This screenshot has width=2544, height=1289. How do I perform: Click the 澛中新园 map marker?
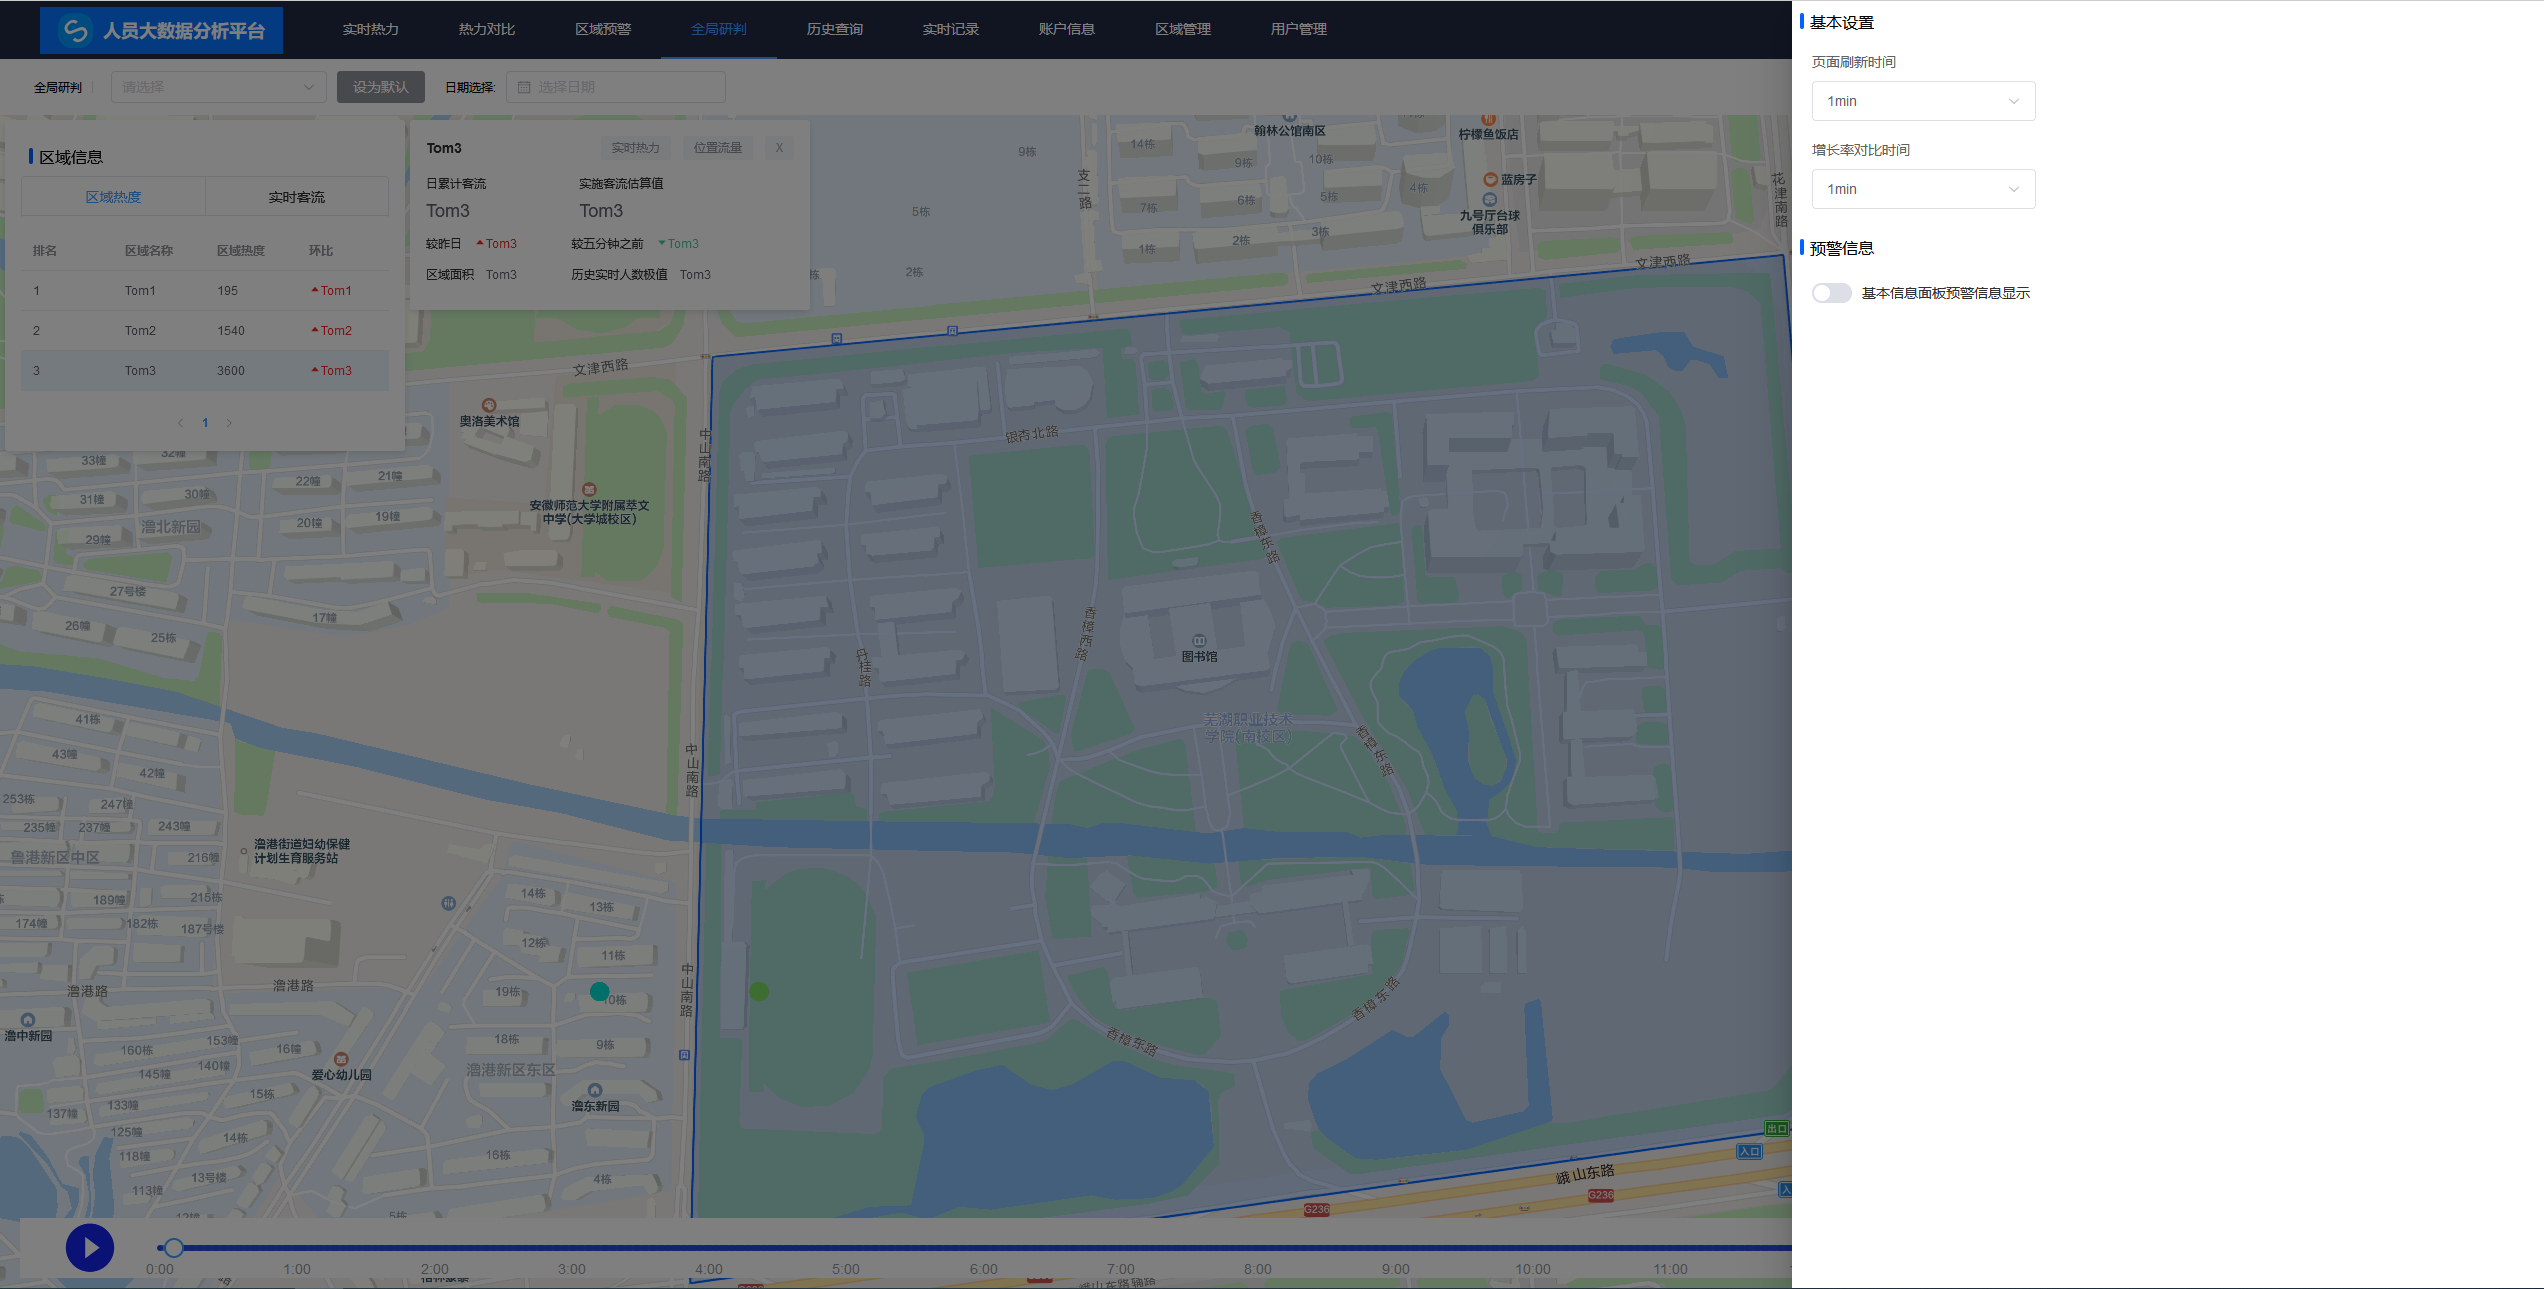(x=28, y=1020)
